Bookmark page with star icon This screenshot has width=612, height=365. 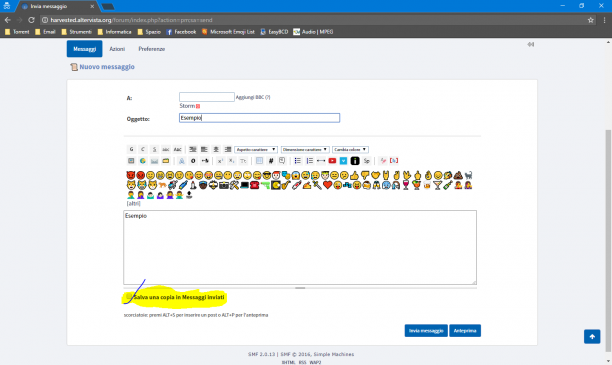pyautogui.click(x=591, y=20)
